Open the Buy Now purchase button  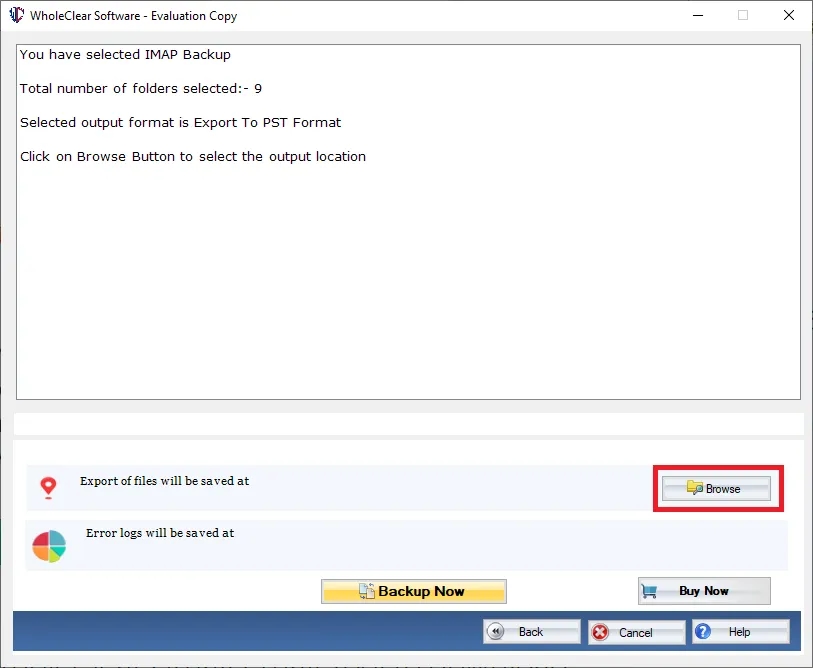704,591
